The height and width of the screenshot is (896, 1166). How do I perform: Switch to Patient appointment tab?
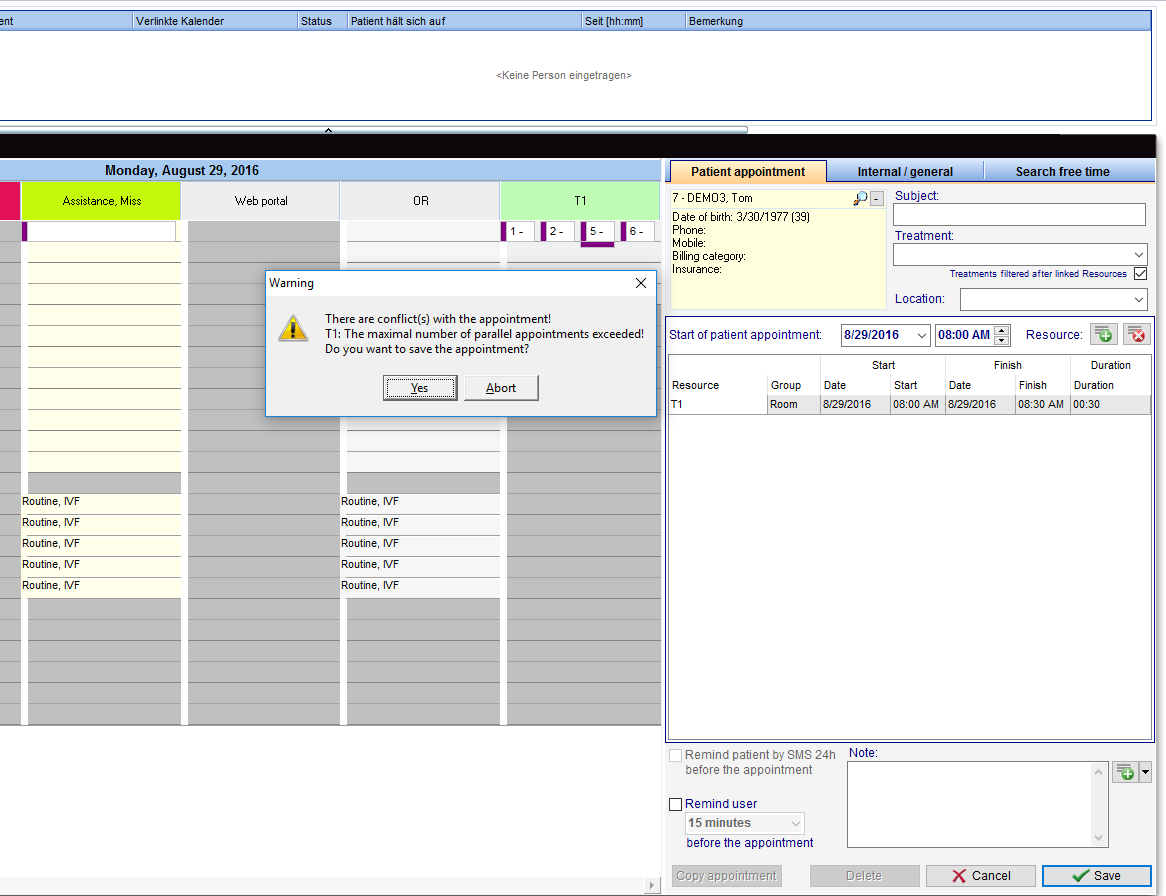click(748, 172)
